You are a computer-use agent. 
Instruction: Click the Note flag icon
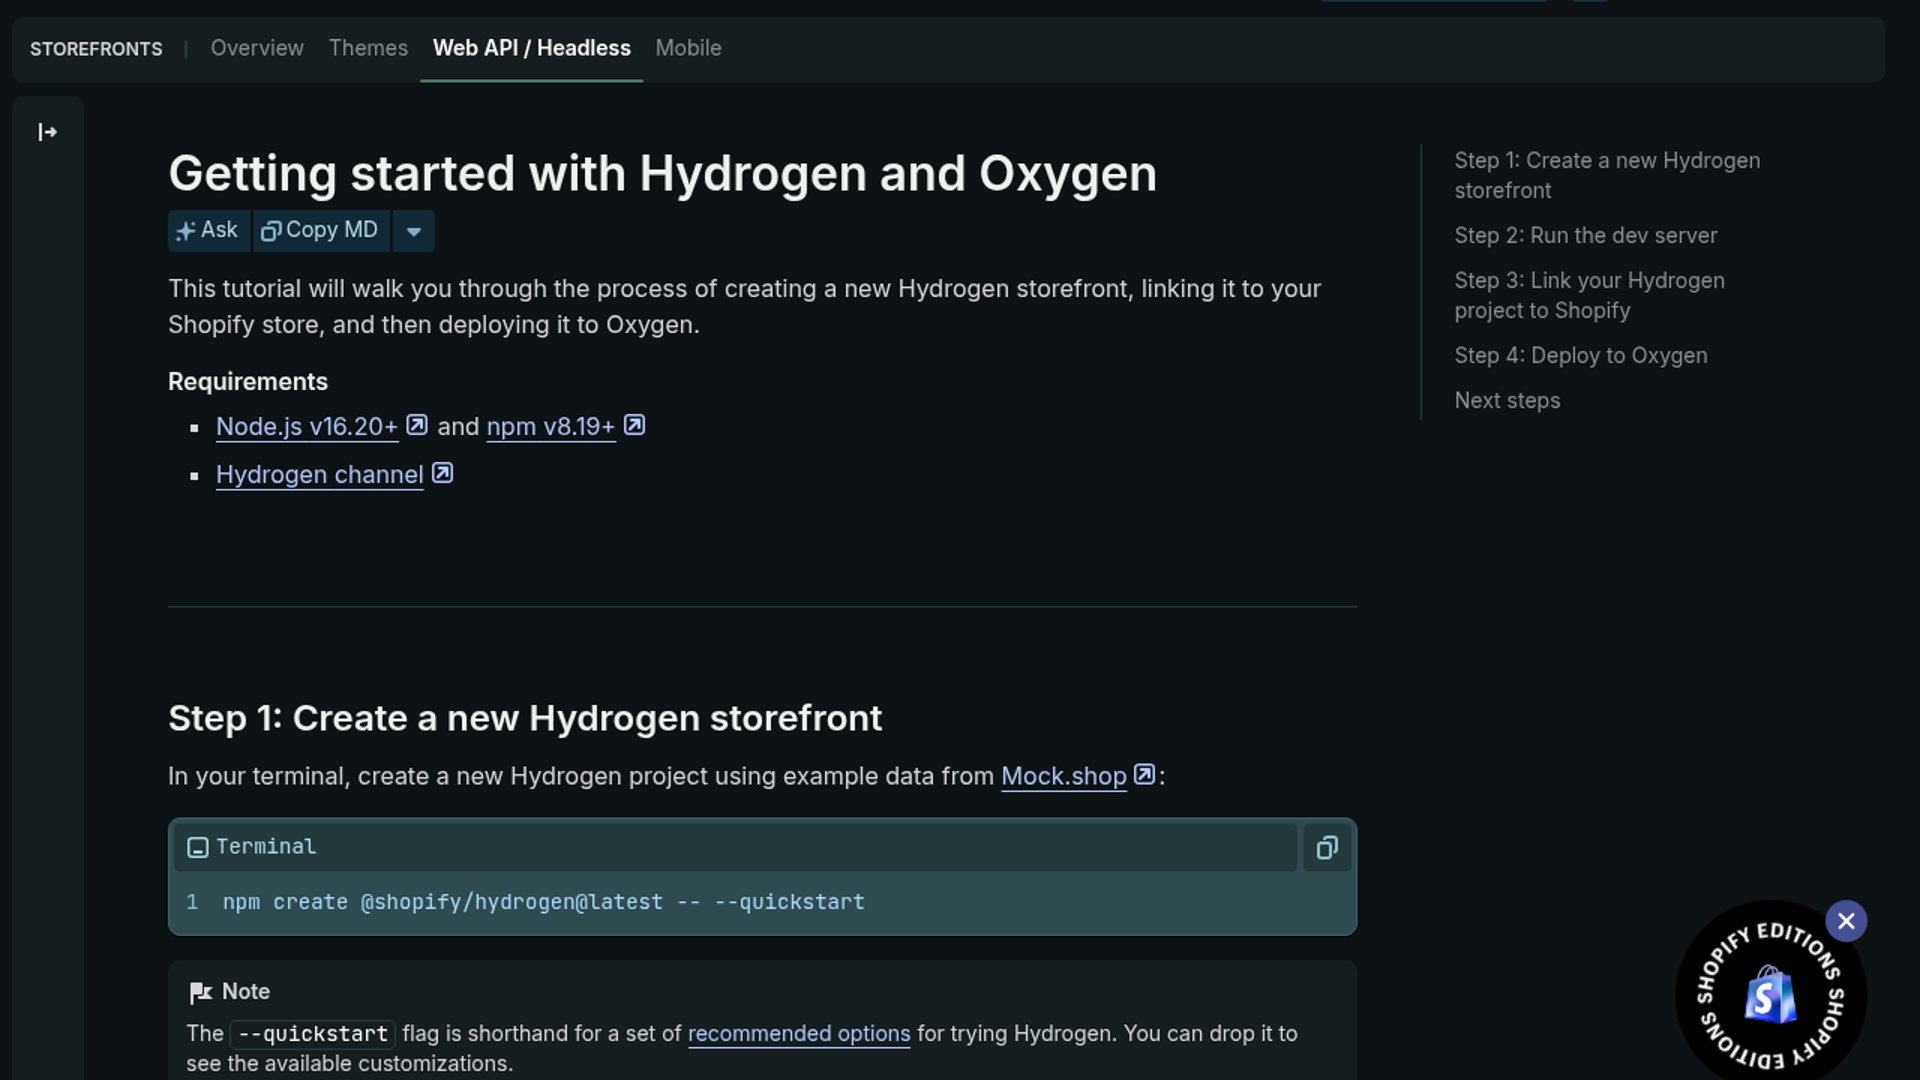point(200,992)
